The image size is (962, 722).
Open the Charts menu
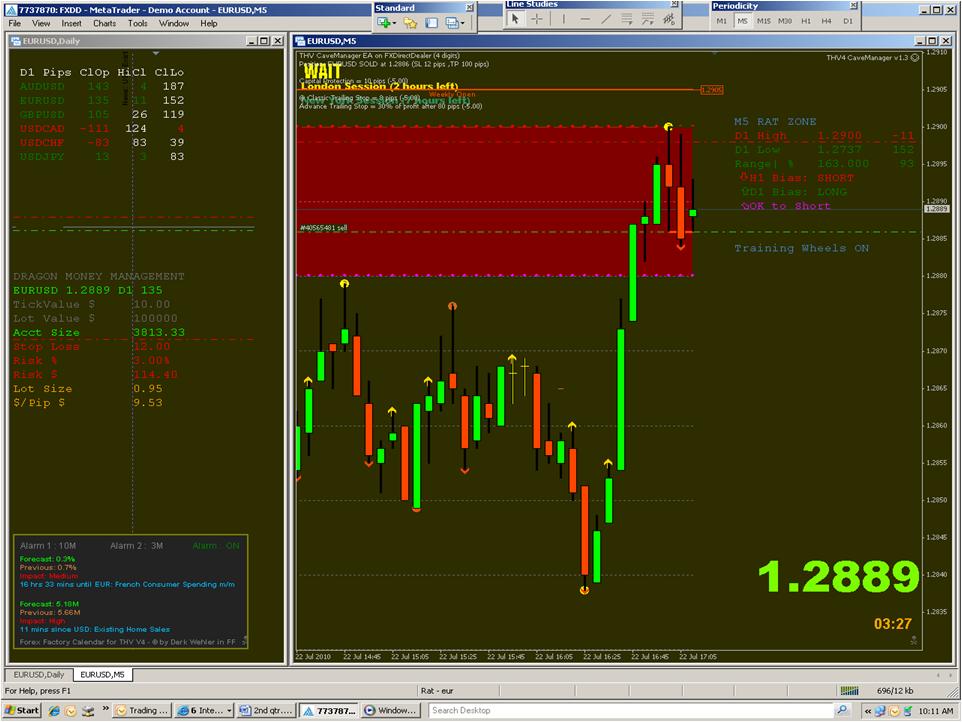104,23
